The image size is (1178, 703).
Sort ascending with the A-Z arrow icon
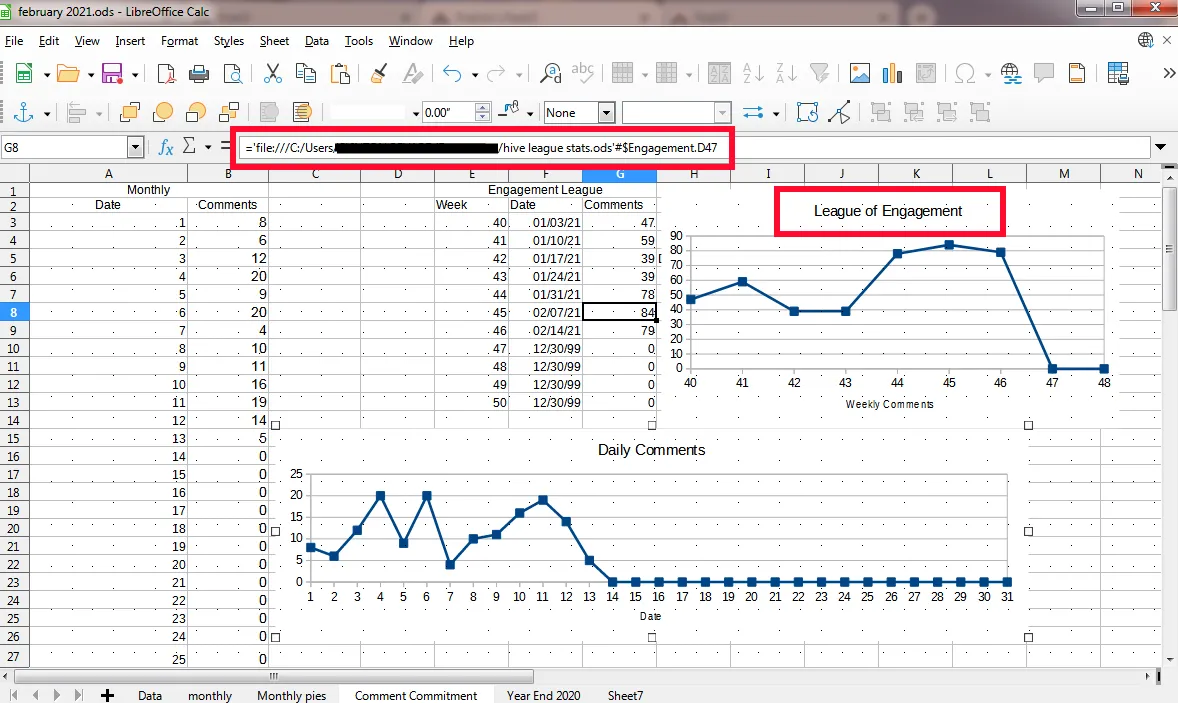click(753, 73)
